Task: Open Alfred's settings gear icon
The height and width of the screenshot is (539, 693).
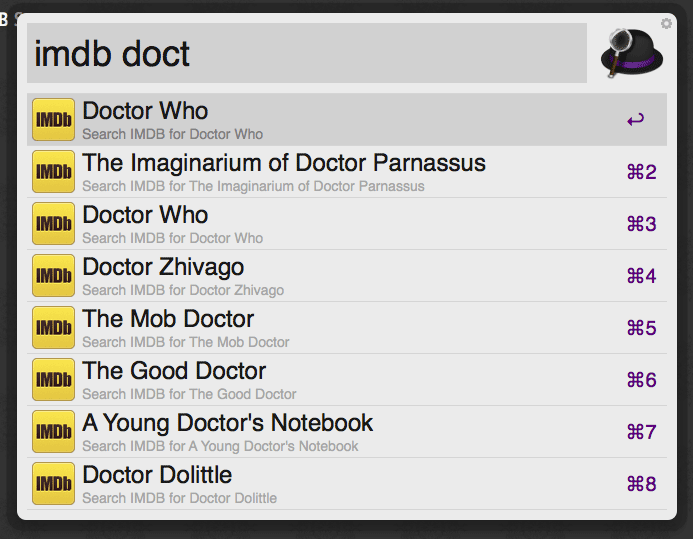Action: (x=666, y=23)
